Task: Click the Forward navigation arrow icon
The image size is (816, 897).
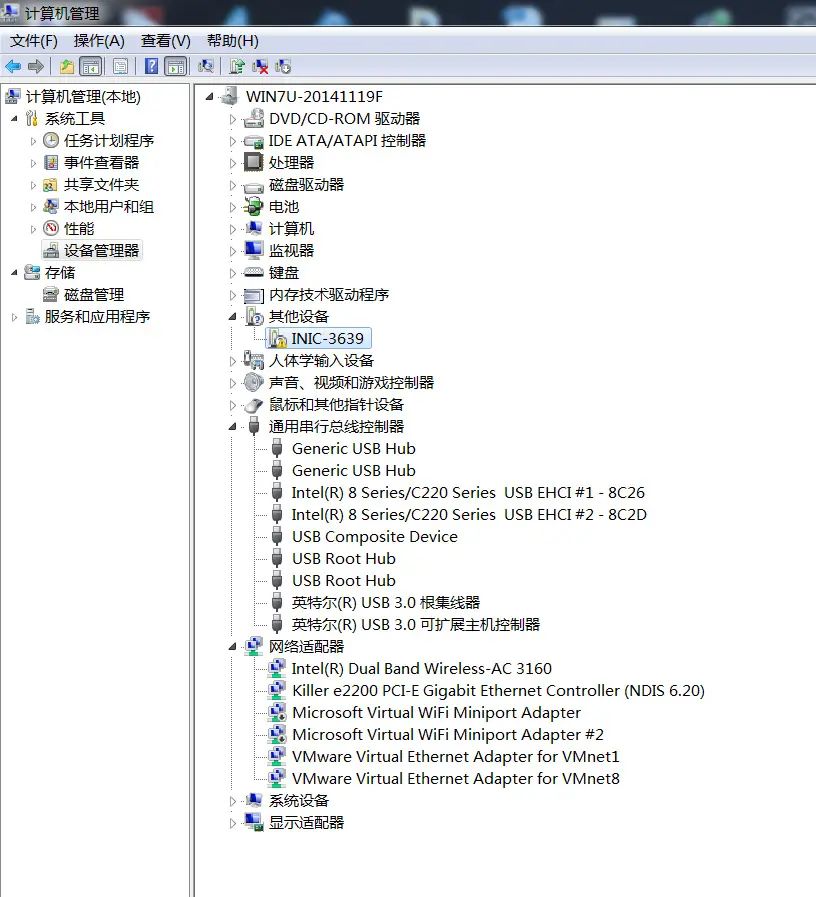Action: tap(34, 66)
